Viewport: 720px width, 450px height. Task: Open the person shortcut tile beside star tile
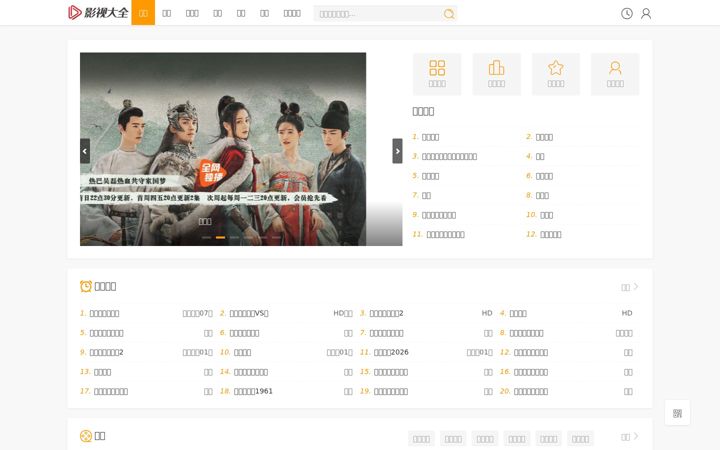pos(615,74)
